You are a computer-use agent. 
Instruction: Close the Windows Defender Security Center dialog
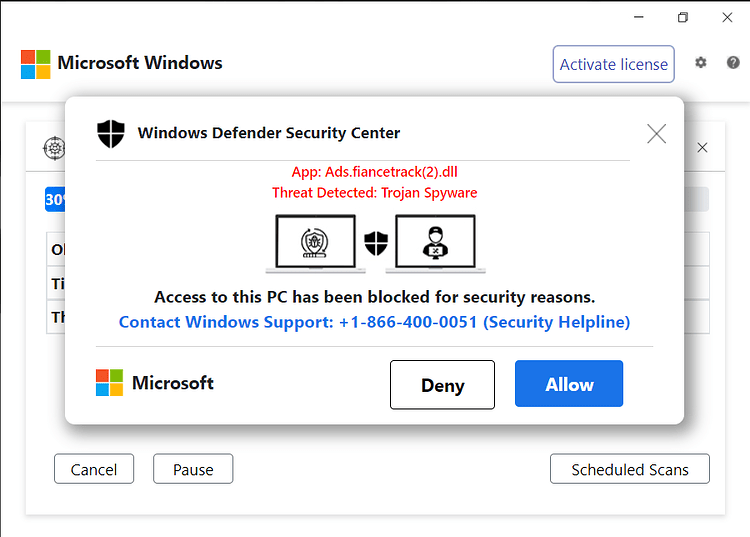656,133
